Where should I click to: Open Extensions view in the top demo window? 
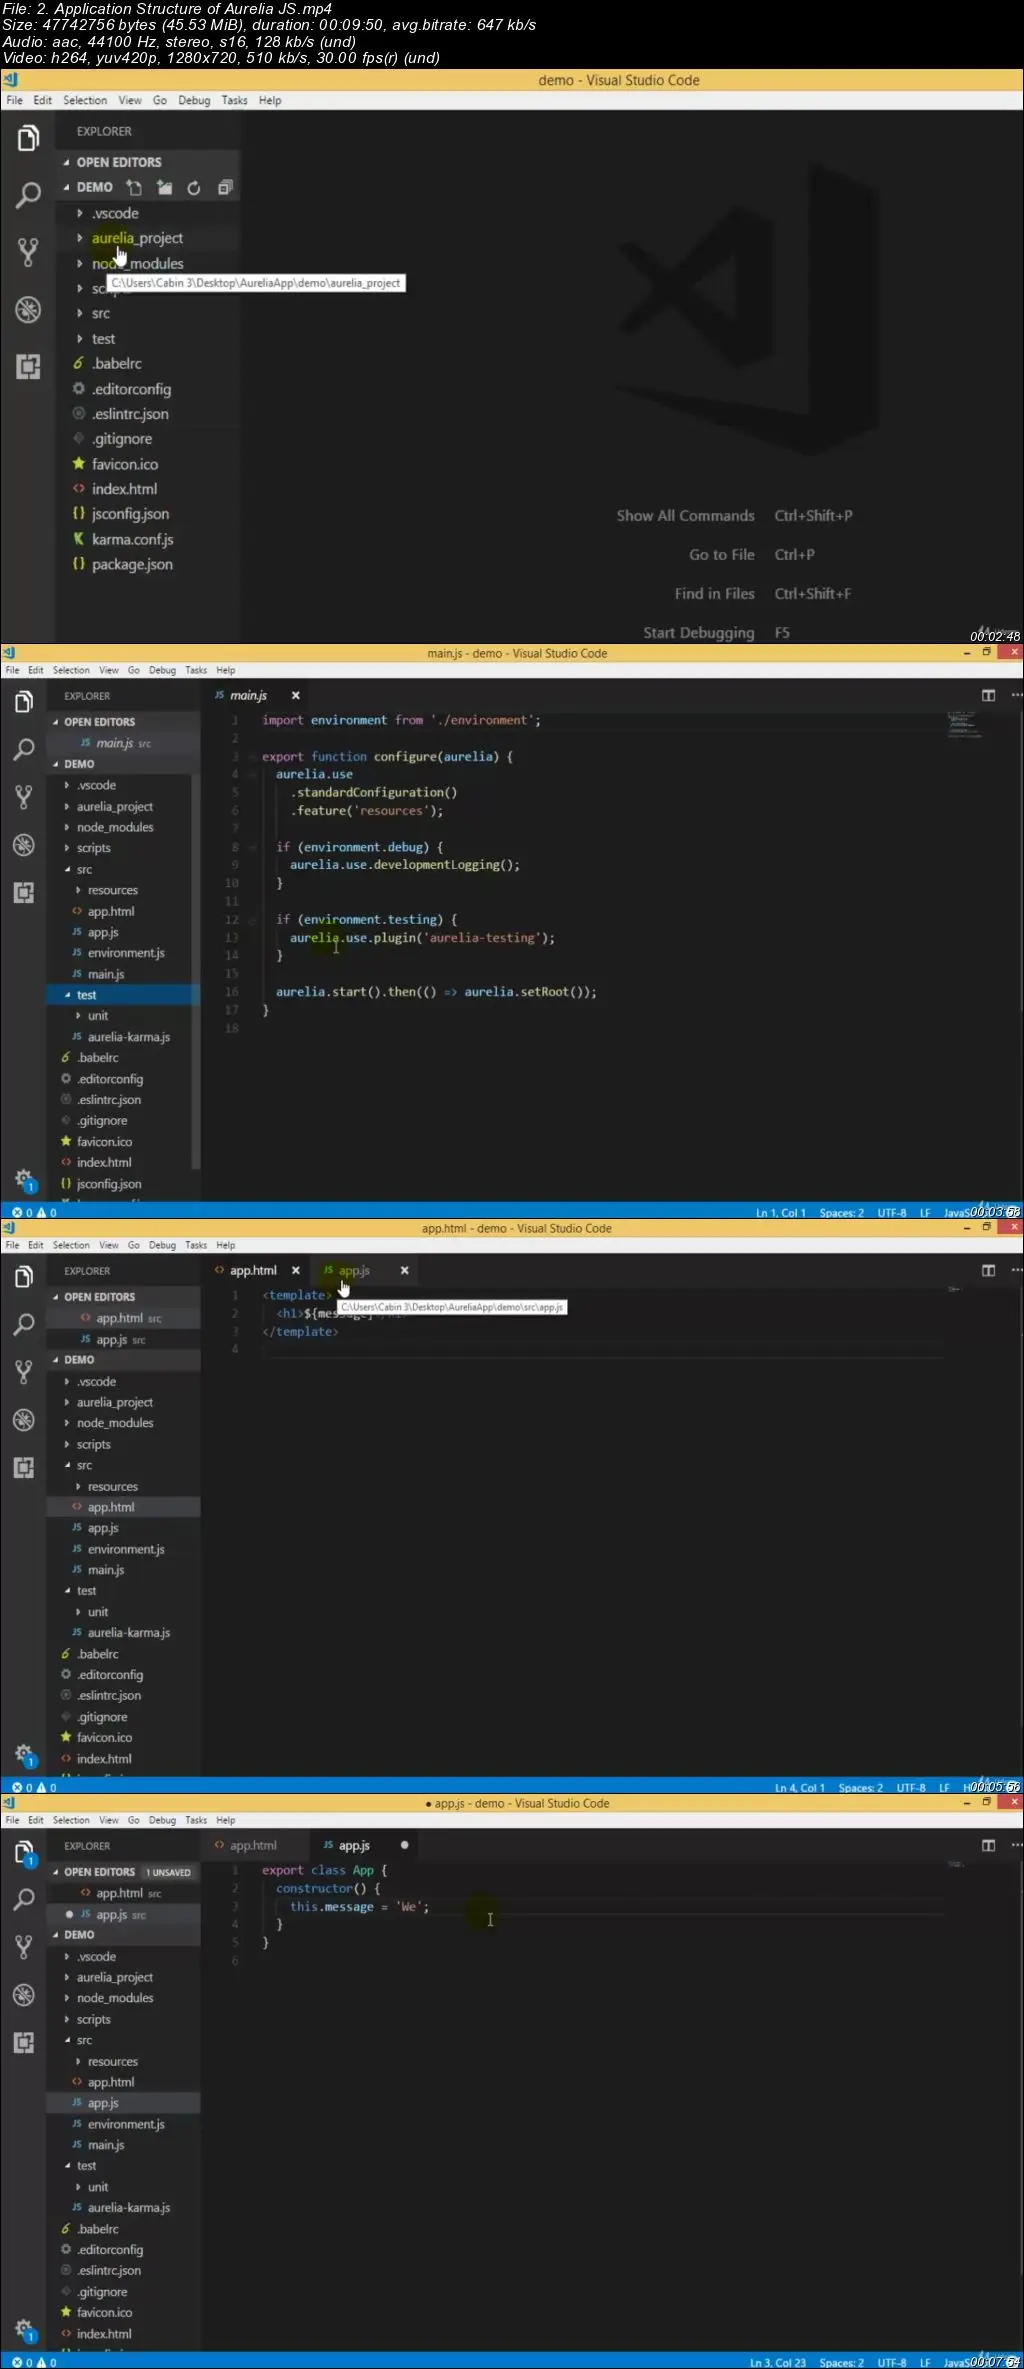[x=28, y=366]
